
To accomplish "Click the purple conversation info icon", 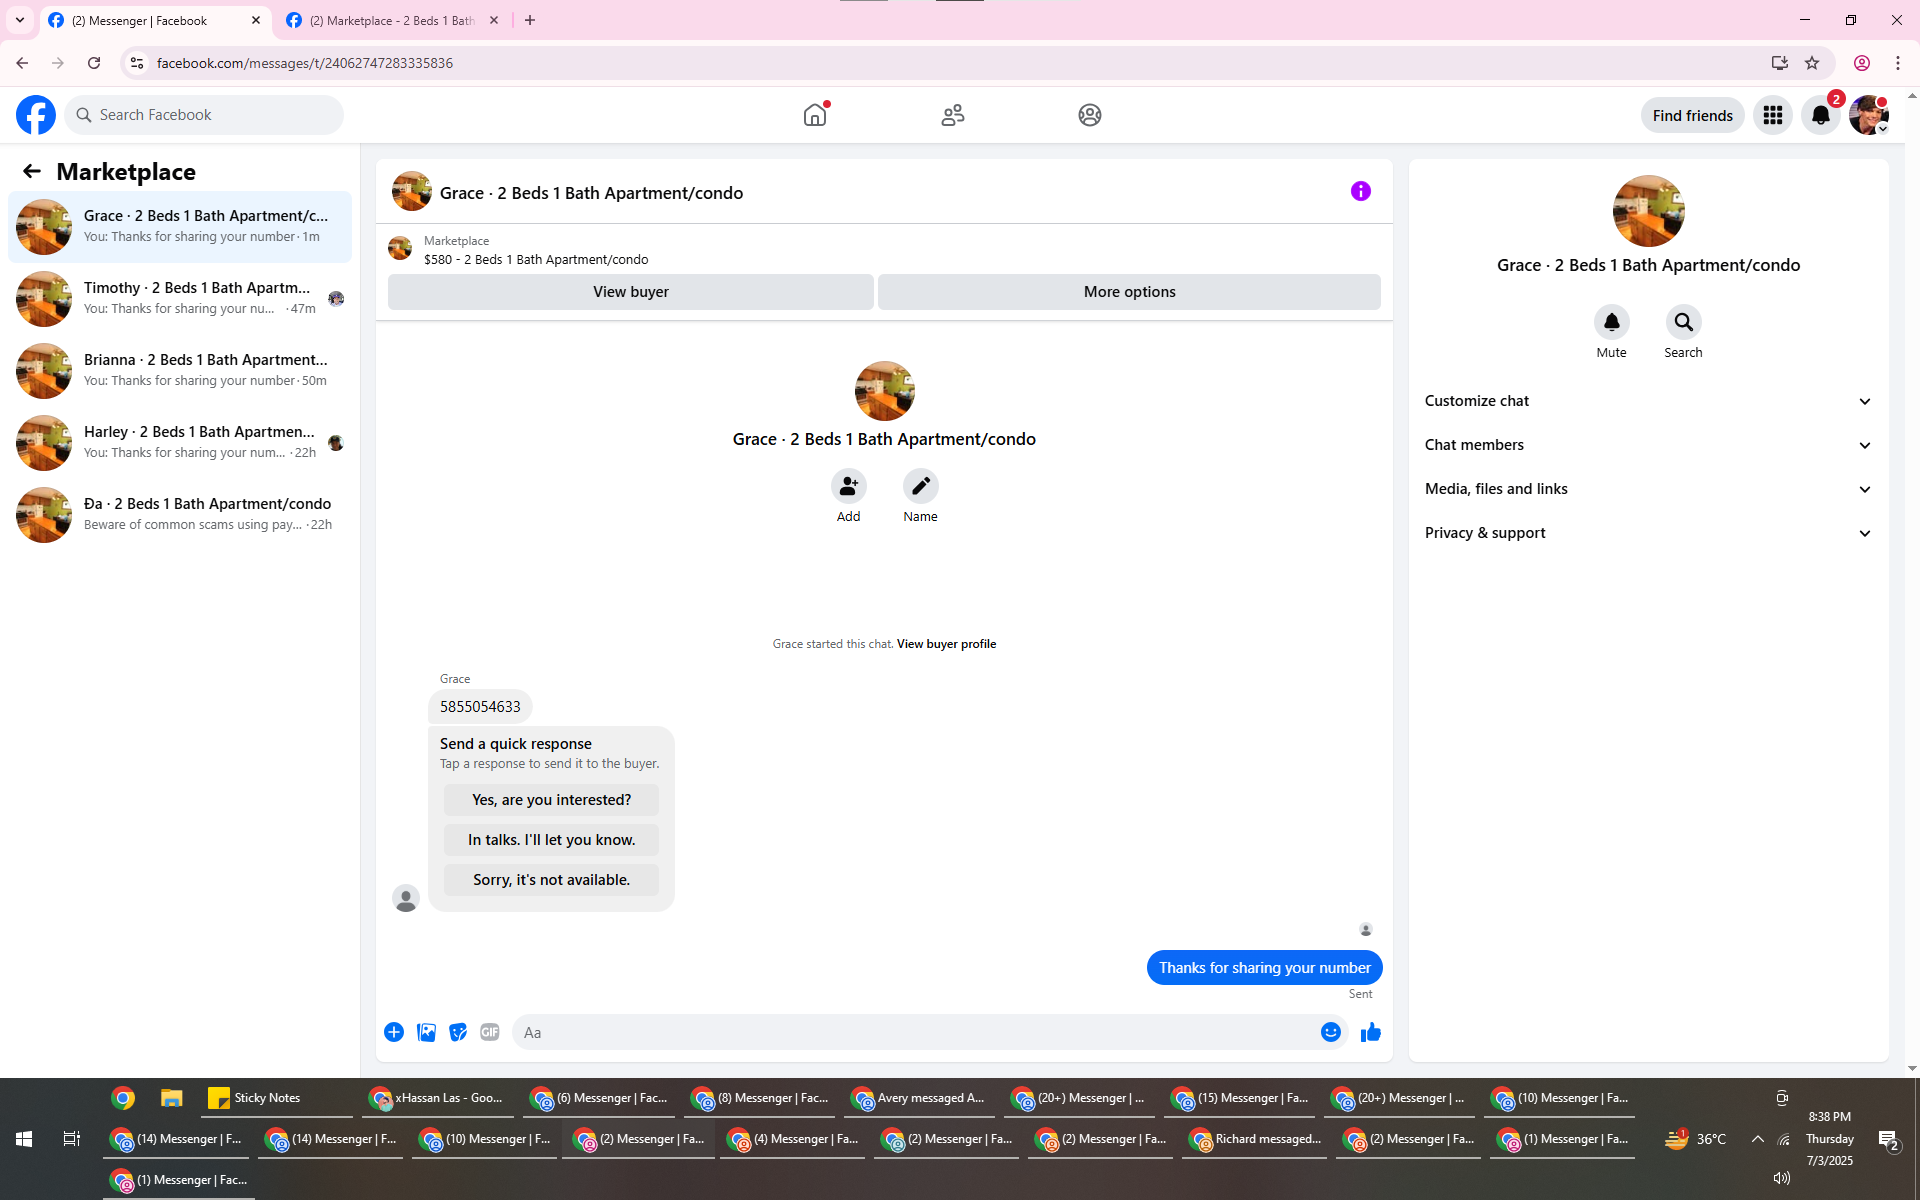I will (x=1360, y=191).
